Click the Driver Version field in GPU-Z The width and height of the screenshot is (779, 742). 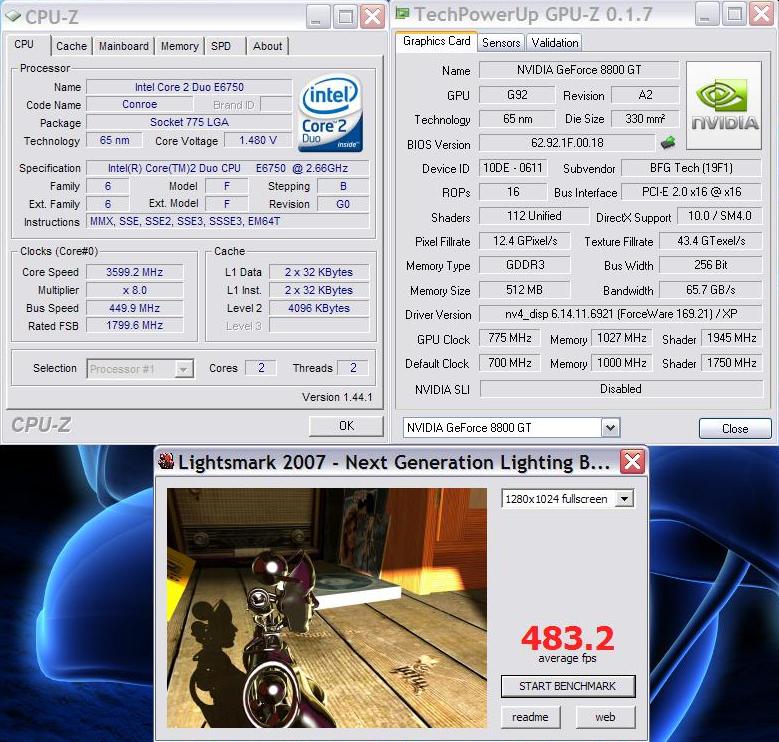(x=621, y=314)
